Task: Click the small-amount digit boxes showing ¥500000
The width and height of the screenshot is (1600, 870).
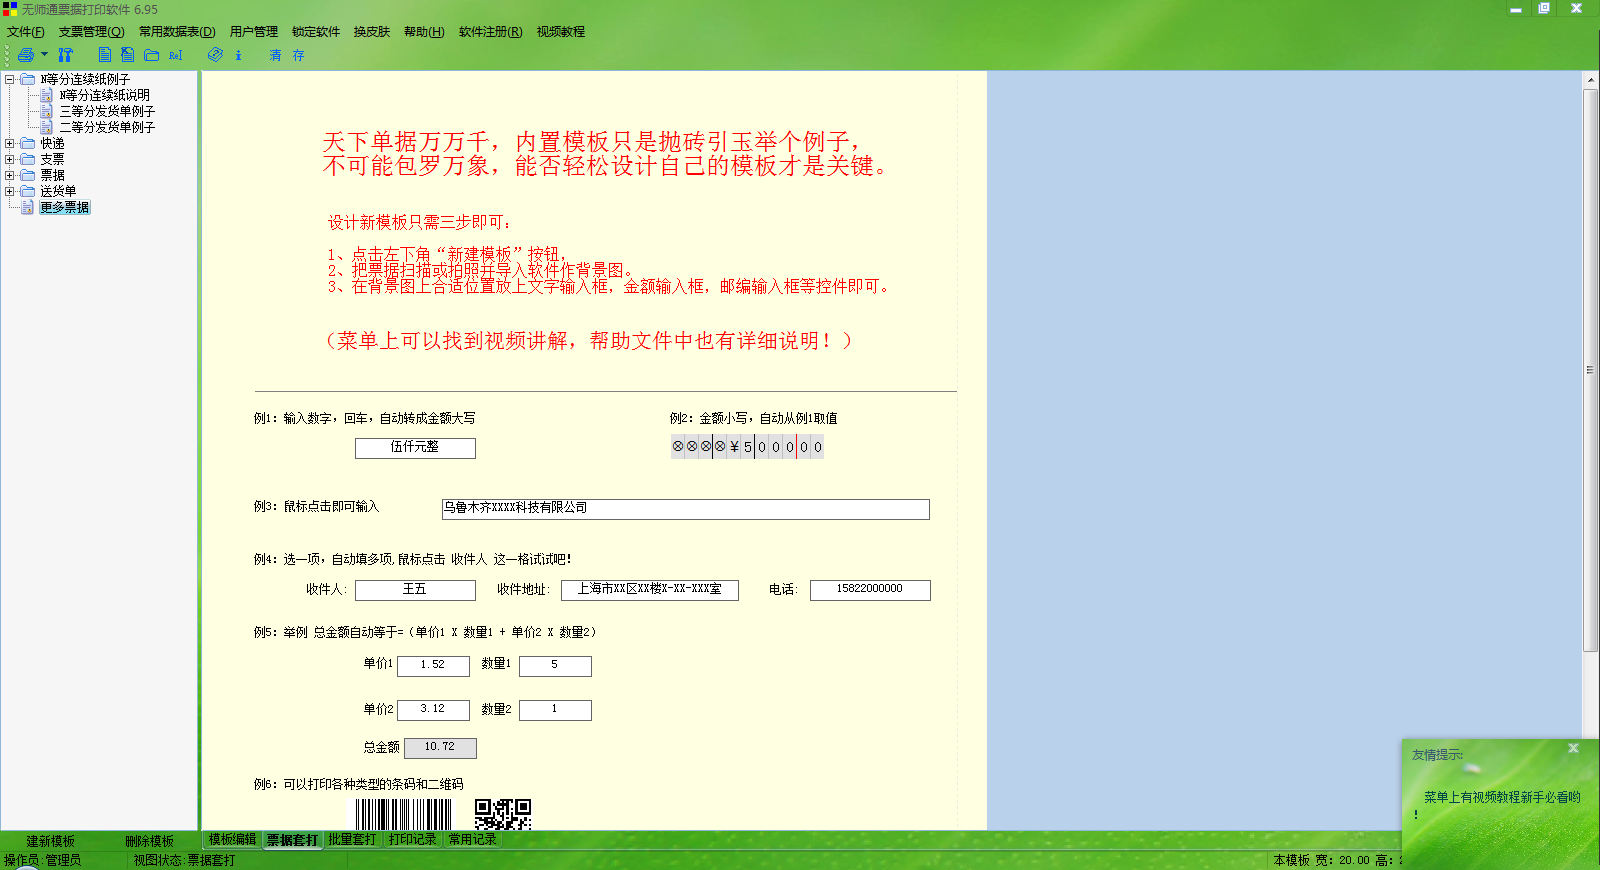Action: click(747, 447)
